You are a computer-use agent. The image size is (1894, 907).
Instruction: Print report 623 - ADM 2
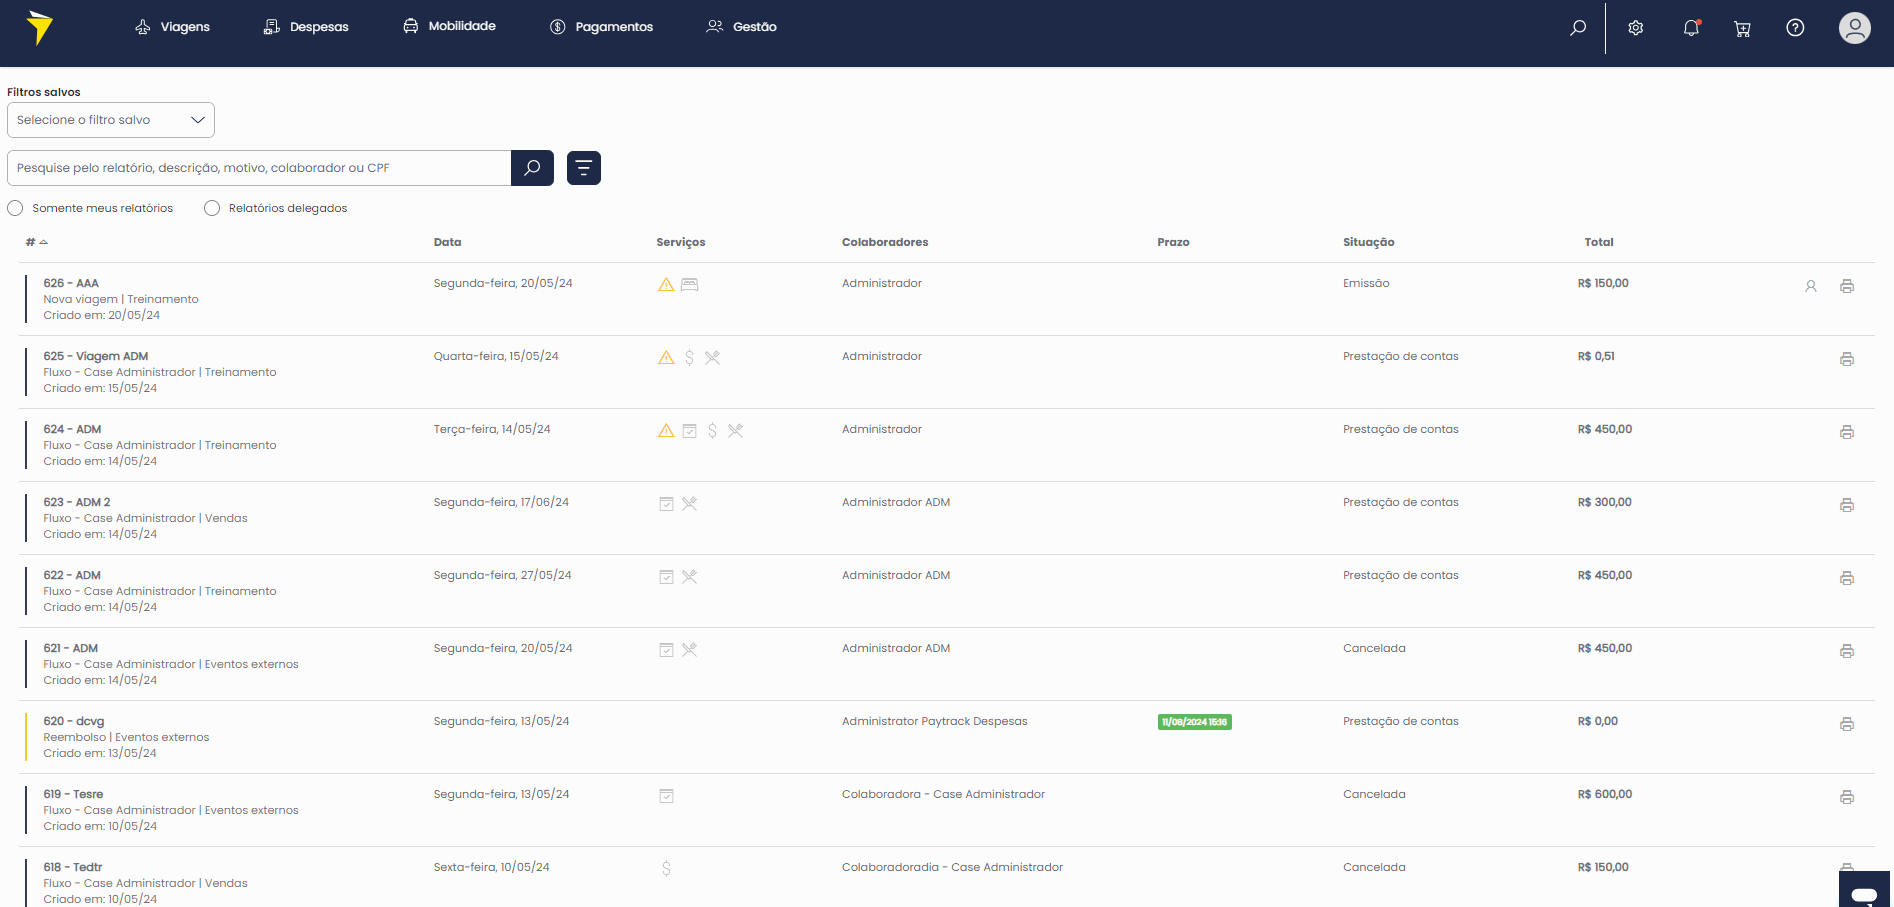pyautogui.click(x=1847, y=505)
